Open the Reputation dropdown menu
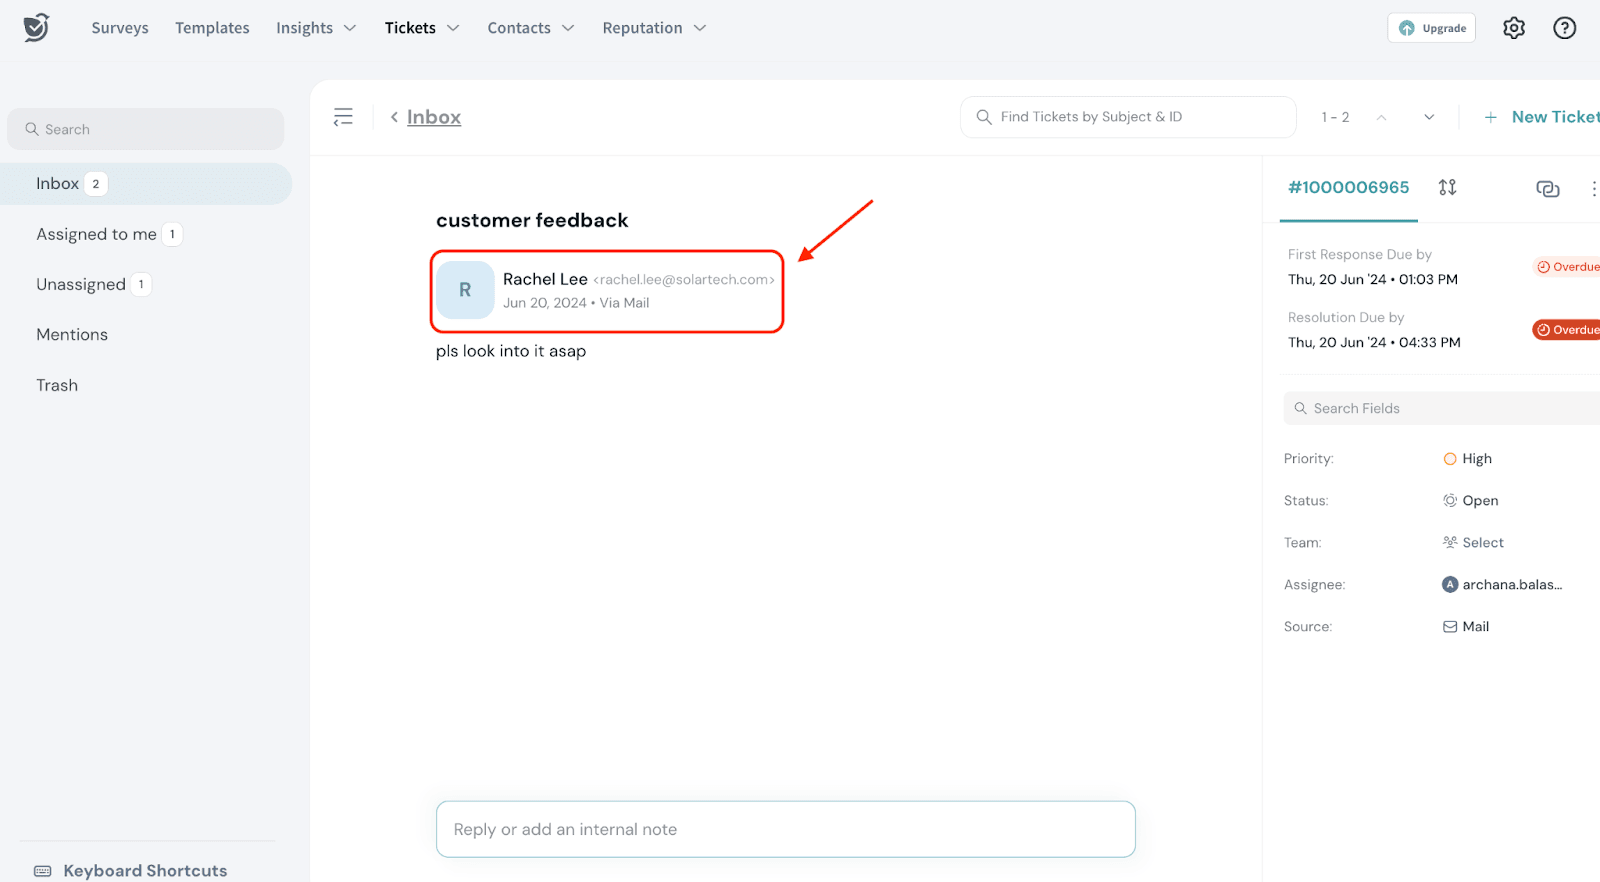1600x882 pixels. [x=654, y=28]
